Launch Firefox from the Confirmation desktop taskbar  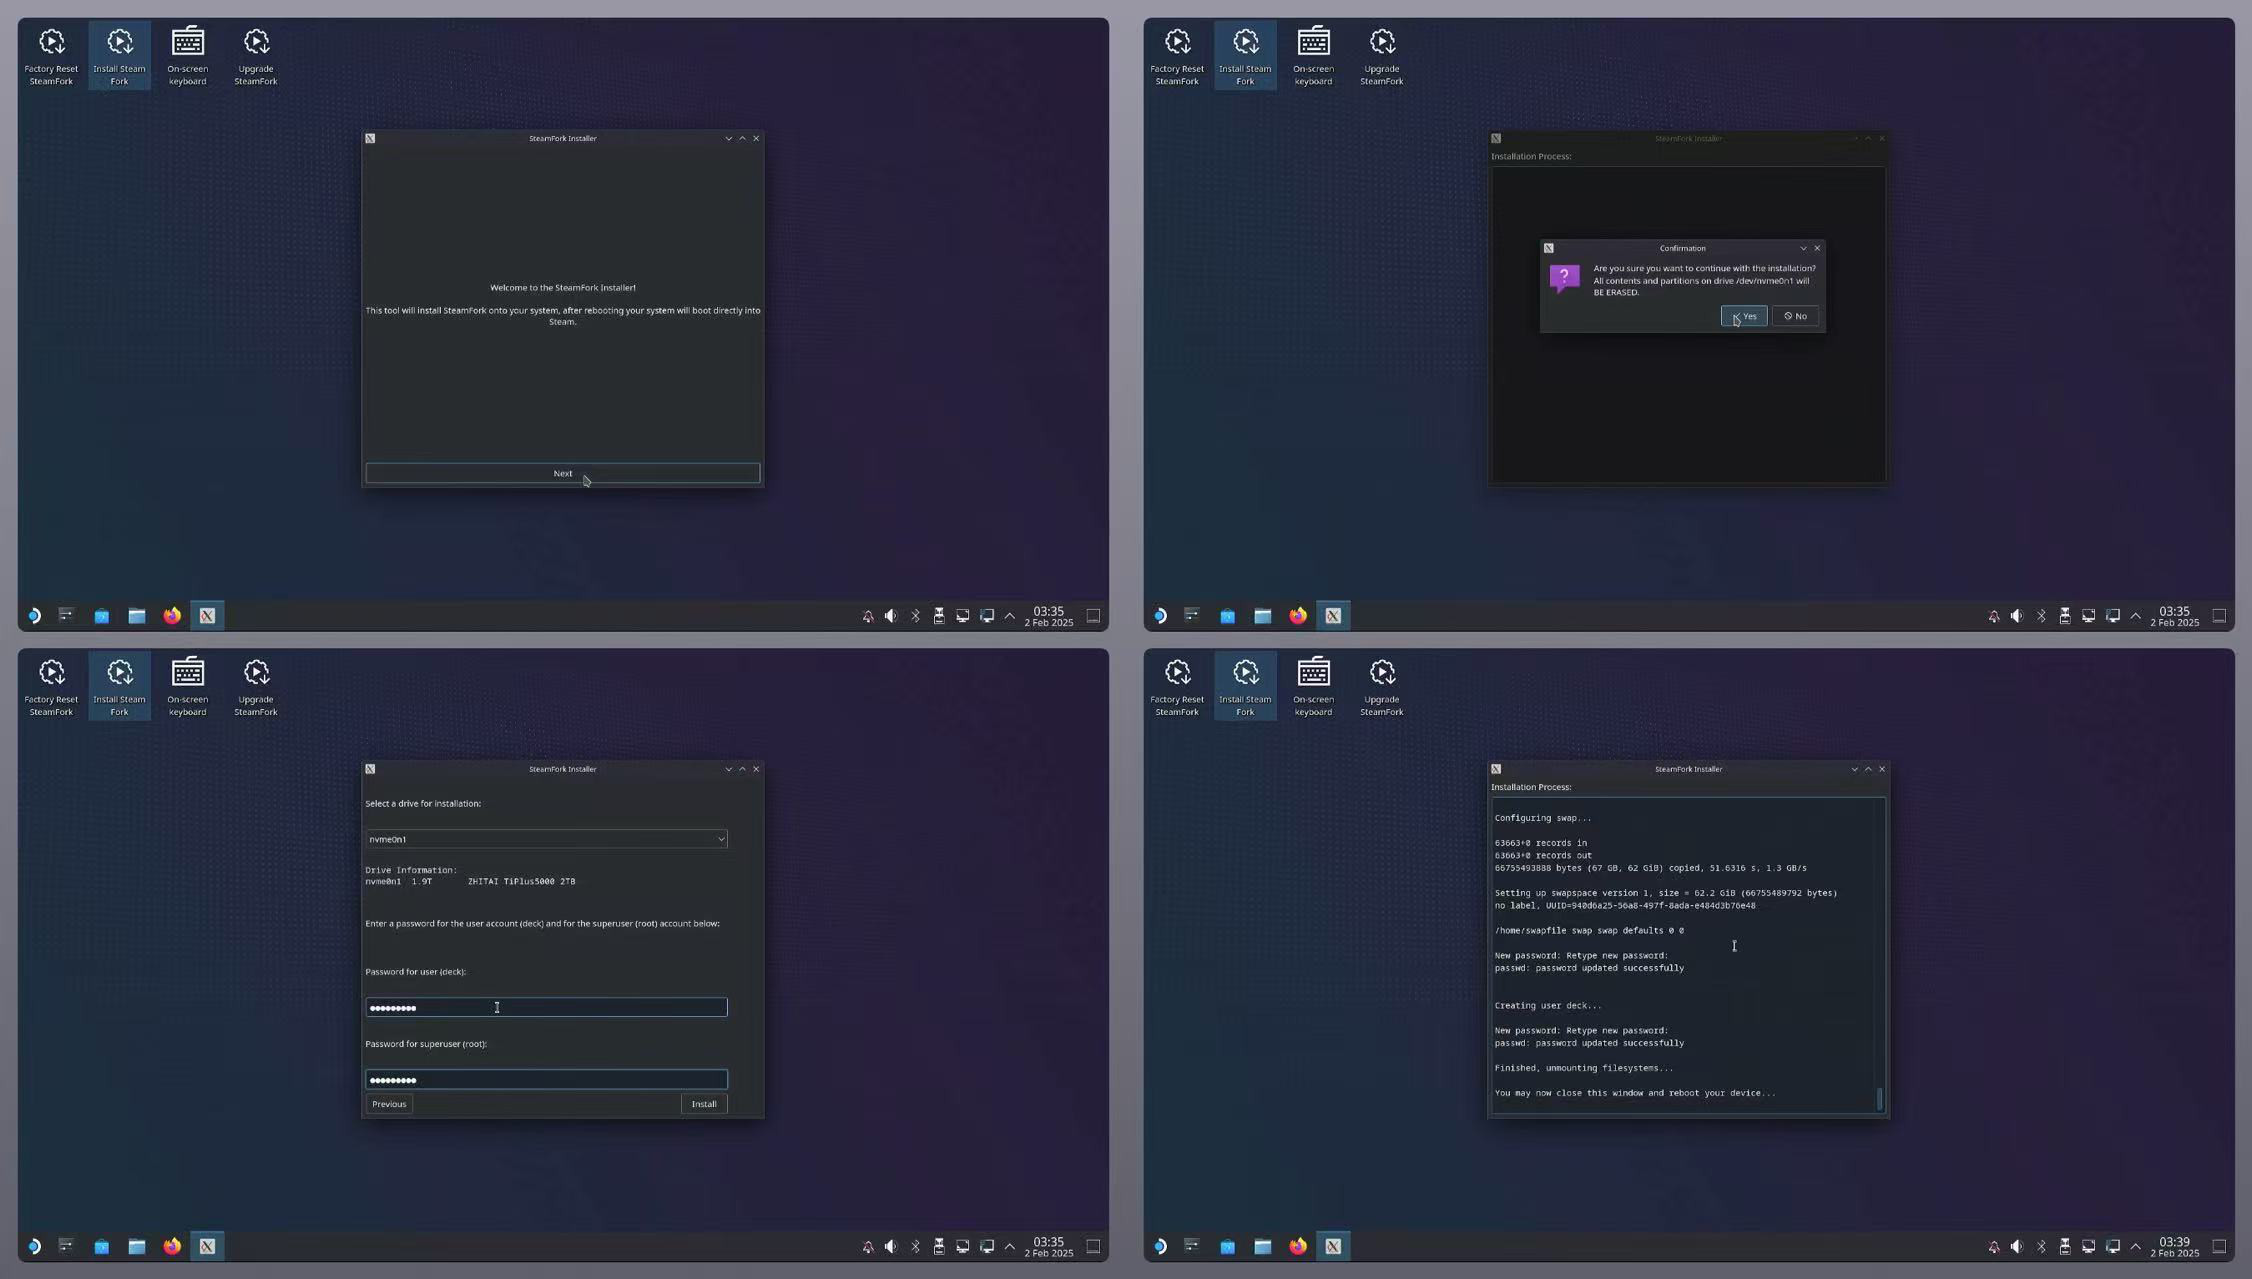1298,616
